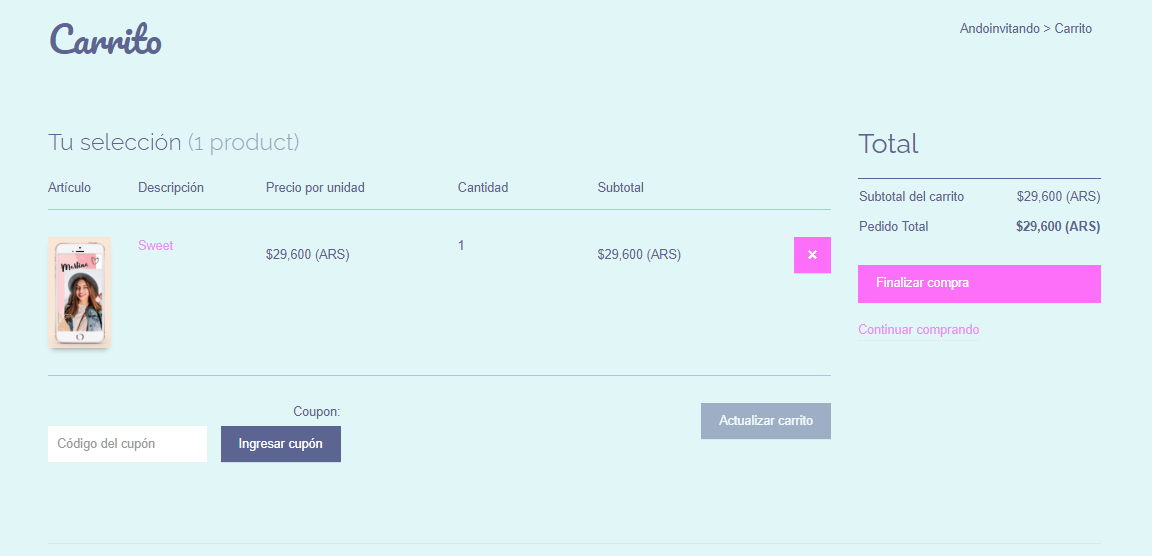
Task: Select the quantity value 1
Action: pyautogui.click(x=461, y=246)
